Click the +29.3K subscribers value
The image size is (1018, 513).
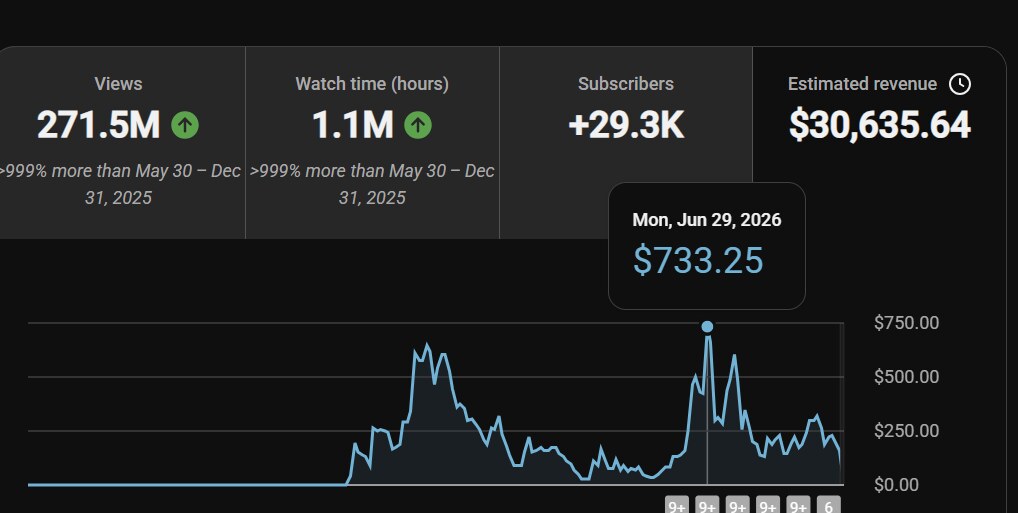pos(626,125)
